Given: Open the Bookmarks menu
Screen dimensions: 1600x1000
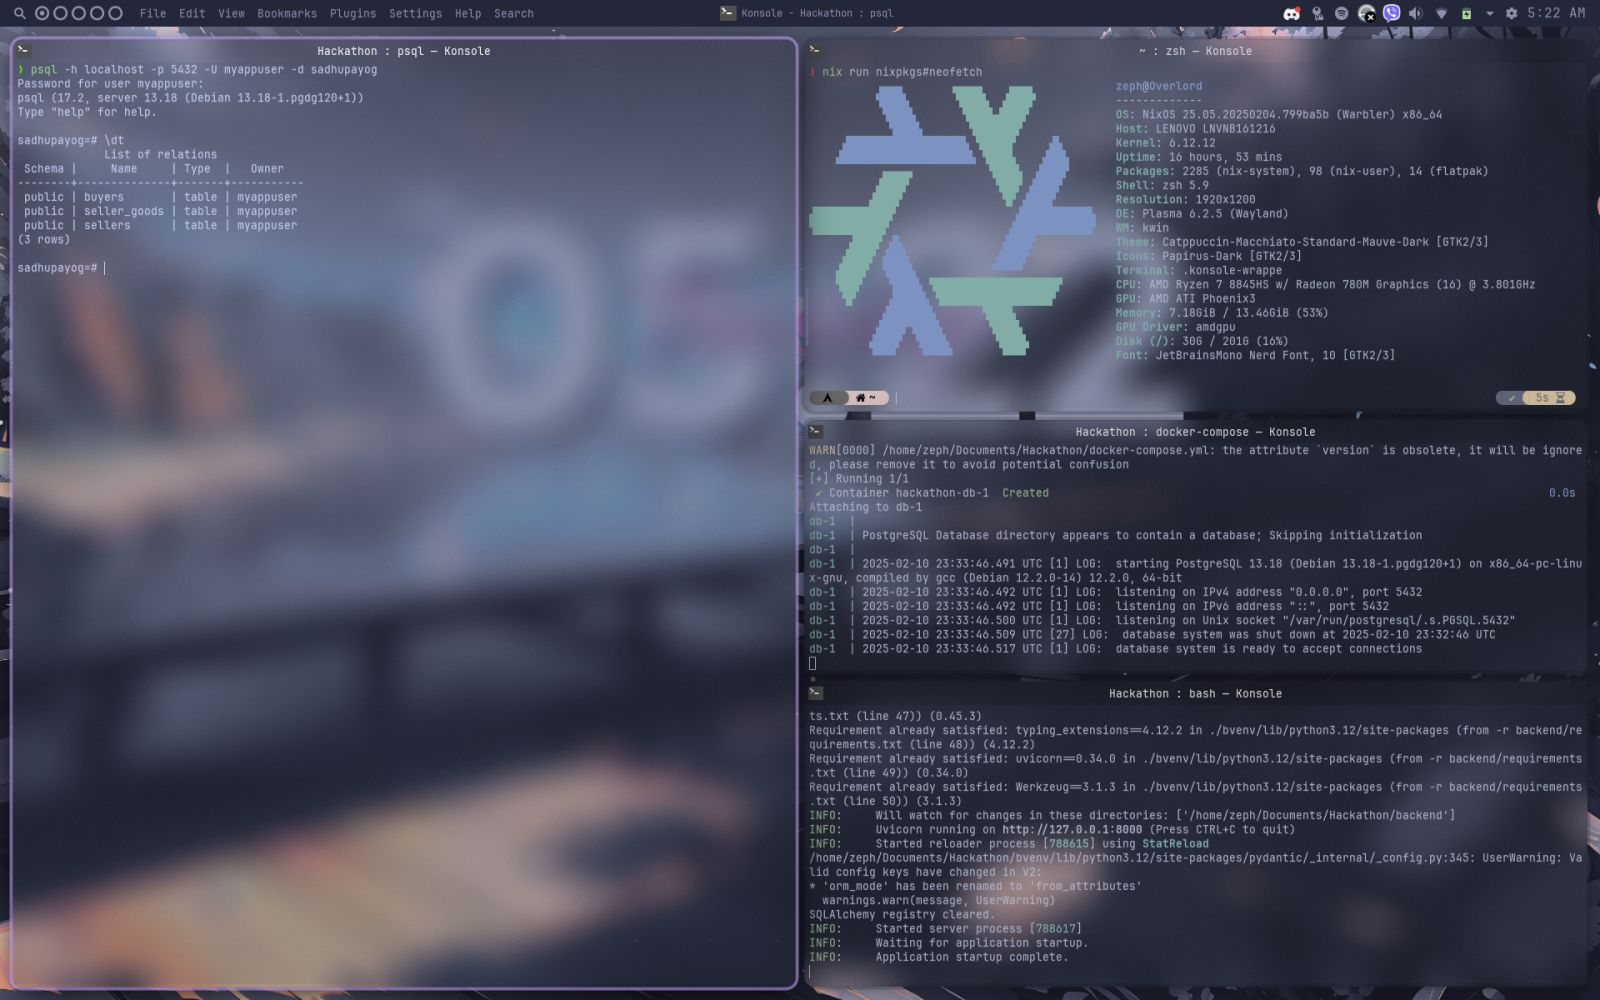Looking at the screenshot, I should (x=287, y=14).
